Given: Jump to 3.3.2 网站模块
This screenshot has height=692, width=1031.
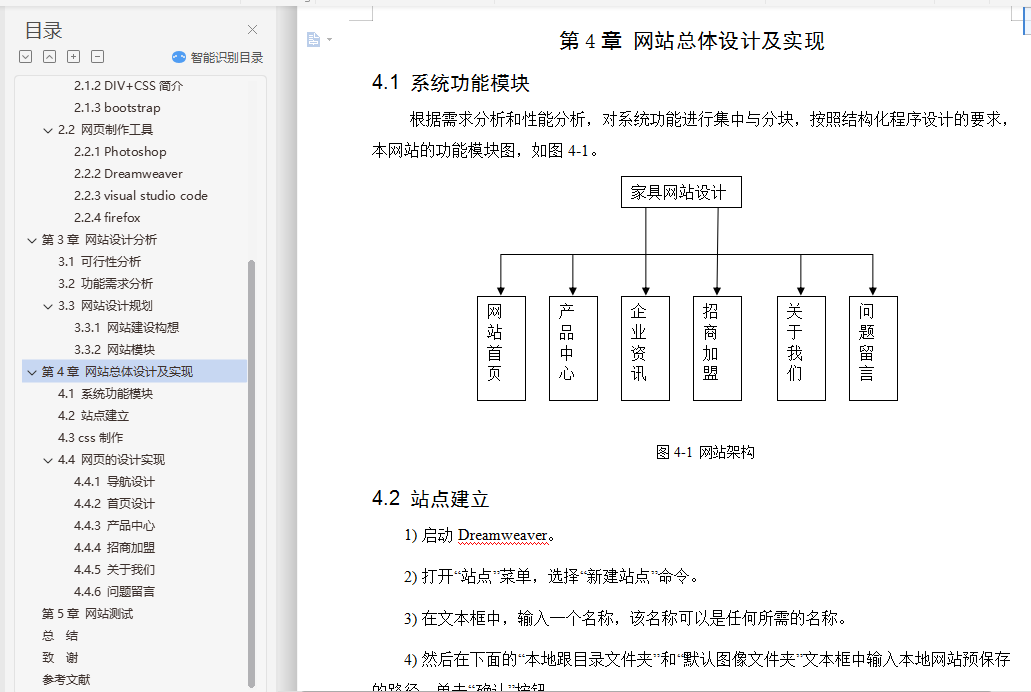Looking at the screenshot, I should click(114, 349).
